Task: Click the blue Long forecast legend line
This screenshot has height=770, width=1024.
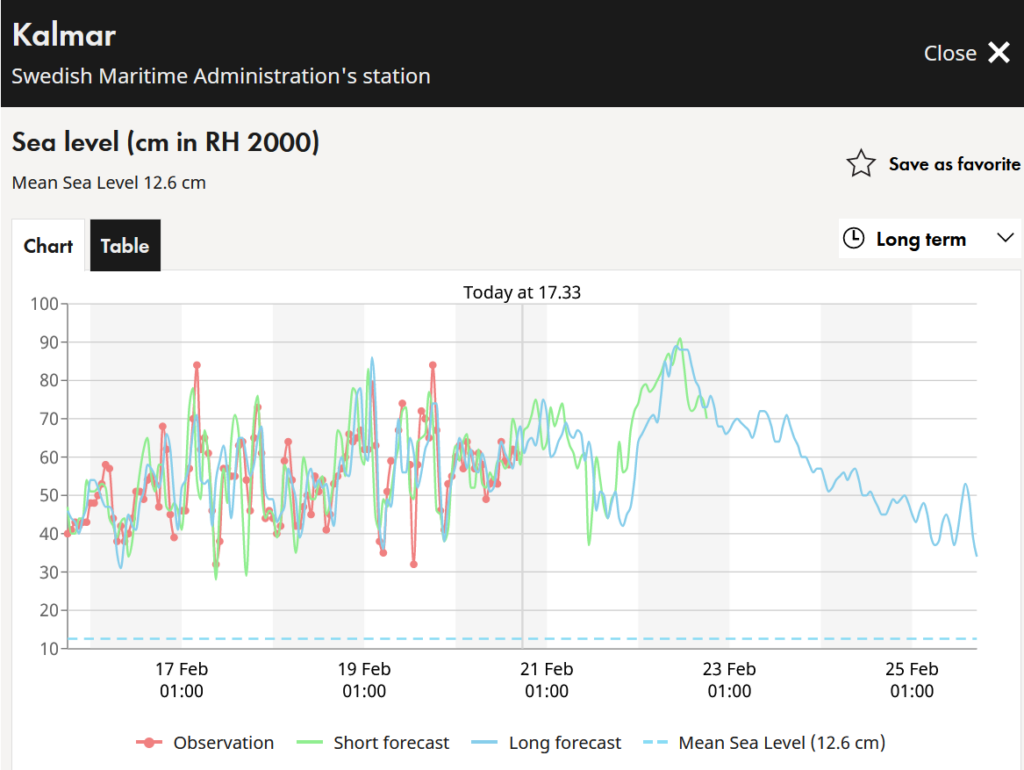Action: (486, 743)
